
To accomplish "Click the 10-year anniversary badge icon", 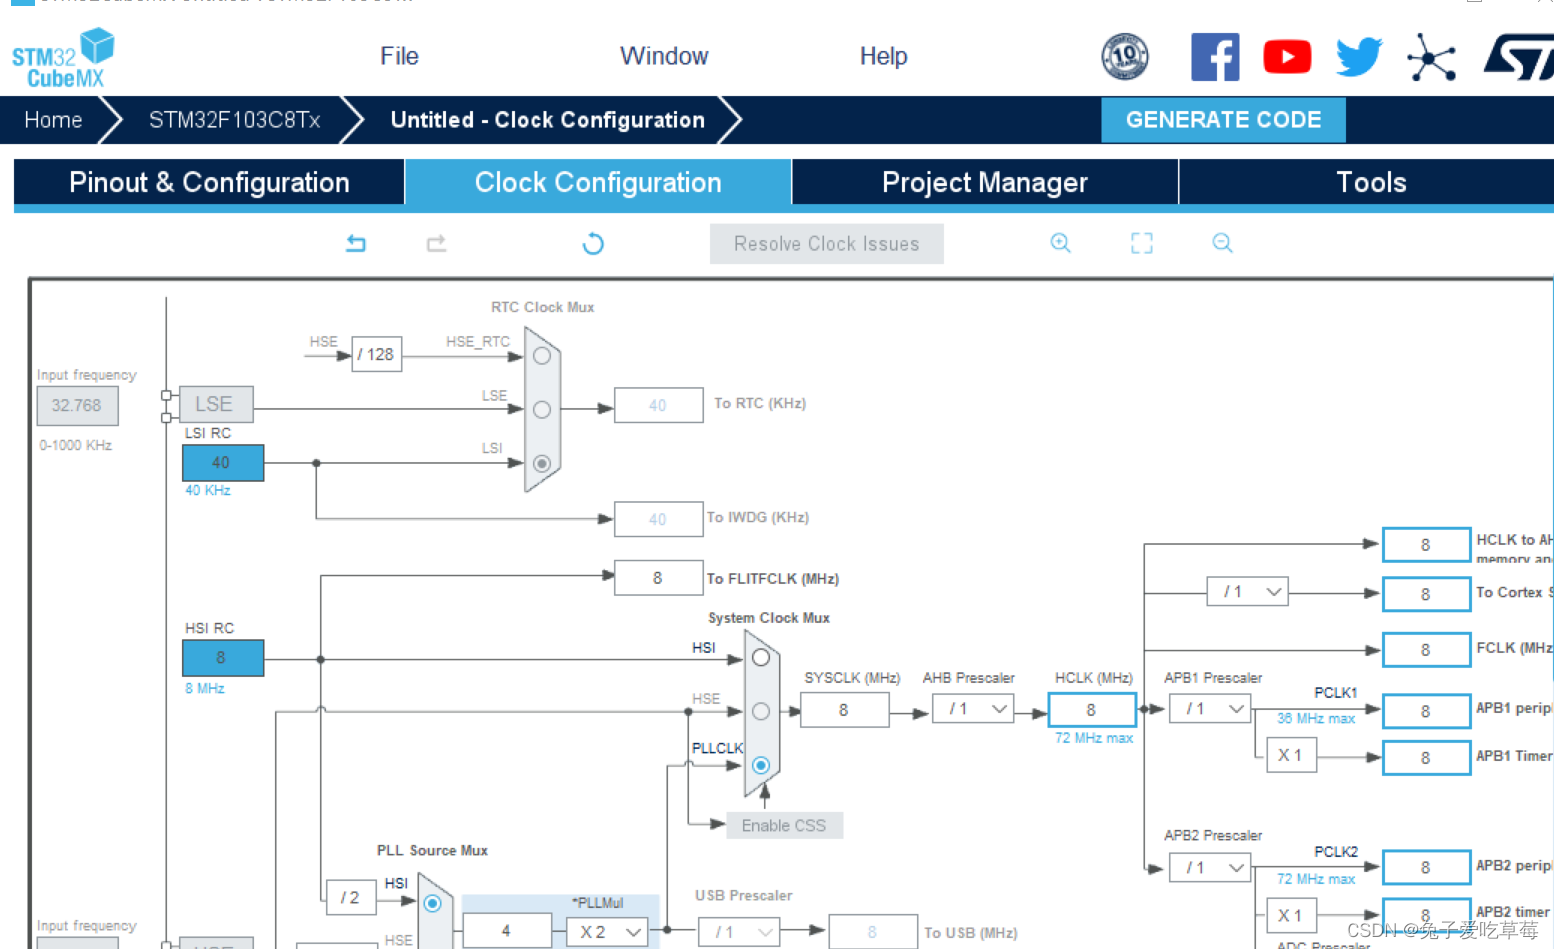I will pyautogui.click(x=1125, y=56).
